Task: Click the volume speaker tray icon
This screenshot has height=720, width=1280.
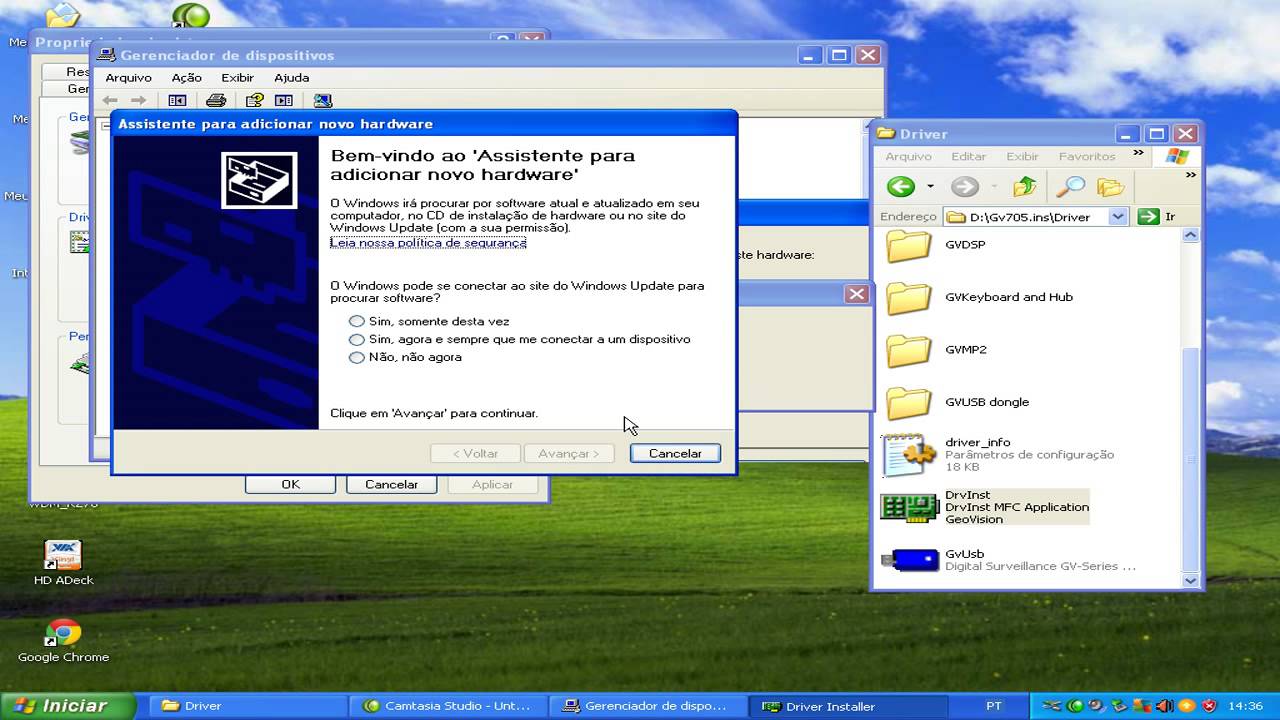Action: 1164,706
